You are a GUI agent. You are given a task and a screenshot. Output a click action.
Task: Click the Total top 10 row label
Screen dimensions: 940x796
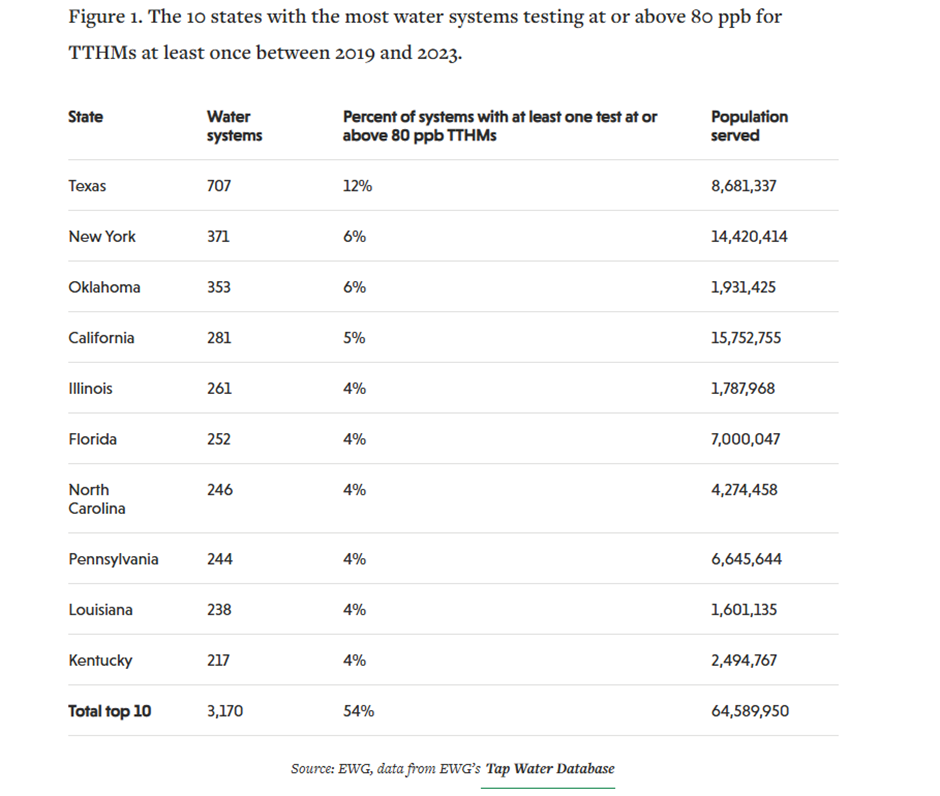pyautogui.click(x=110, y=711)
